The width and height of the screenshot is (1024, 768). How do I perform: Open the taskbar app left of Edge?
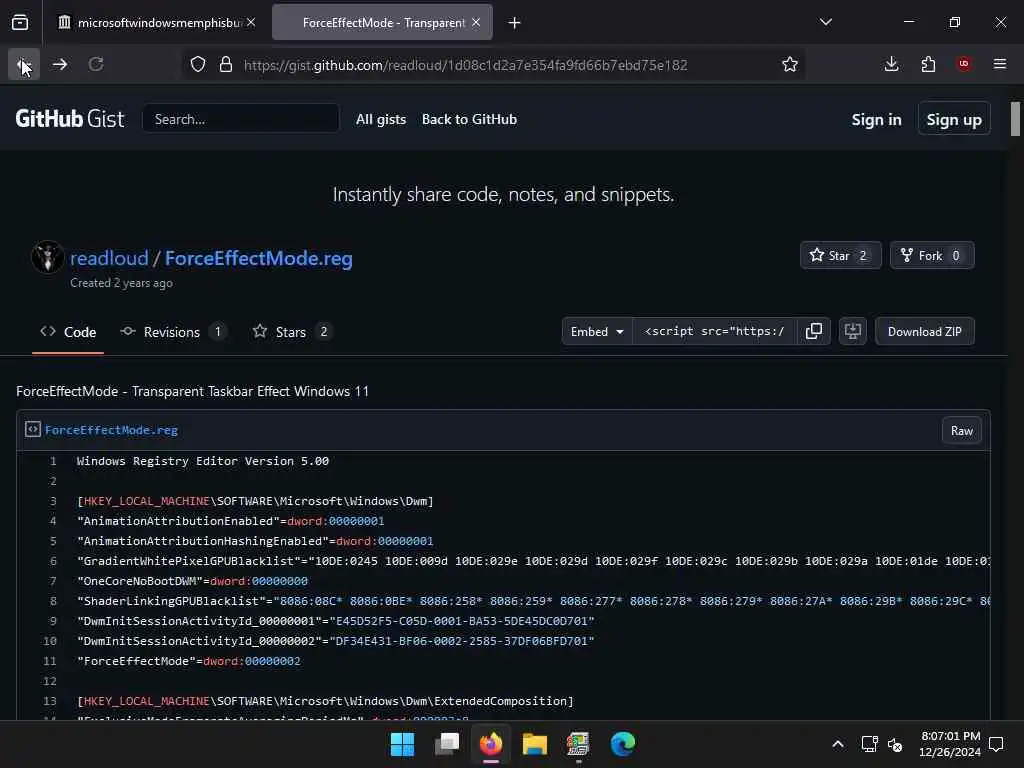[x=579, y=744]
